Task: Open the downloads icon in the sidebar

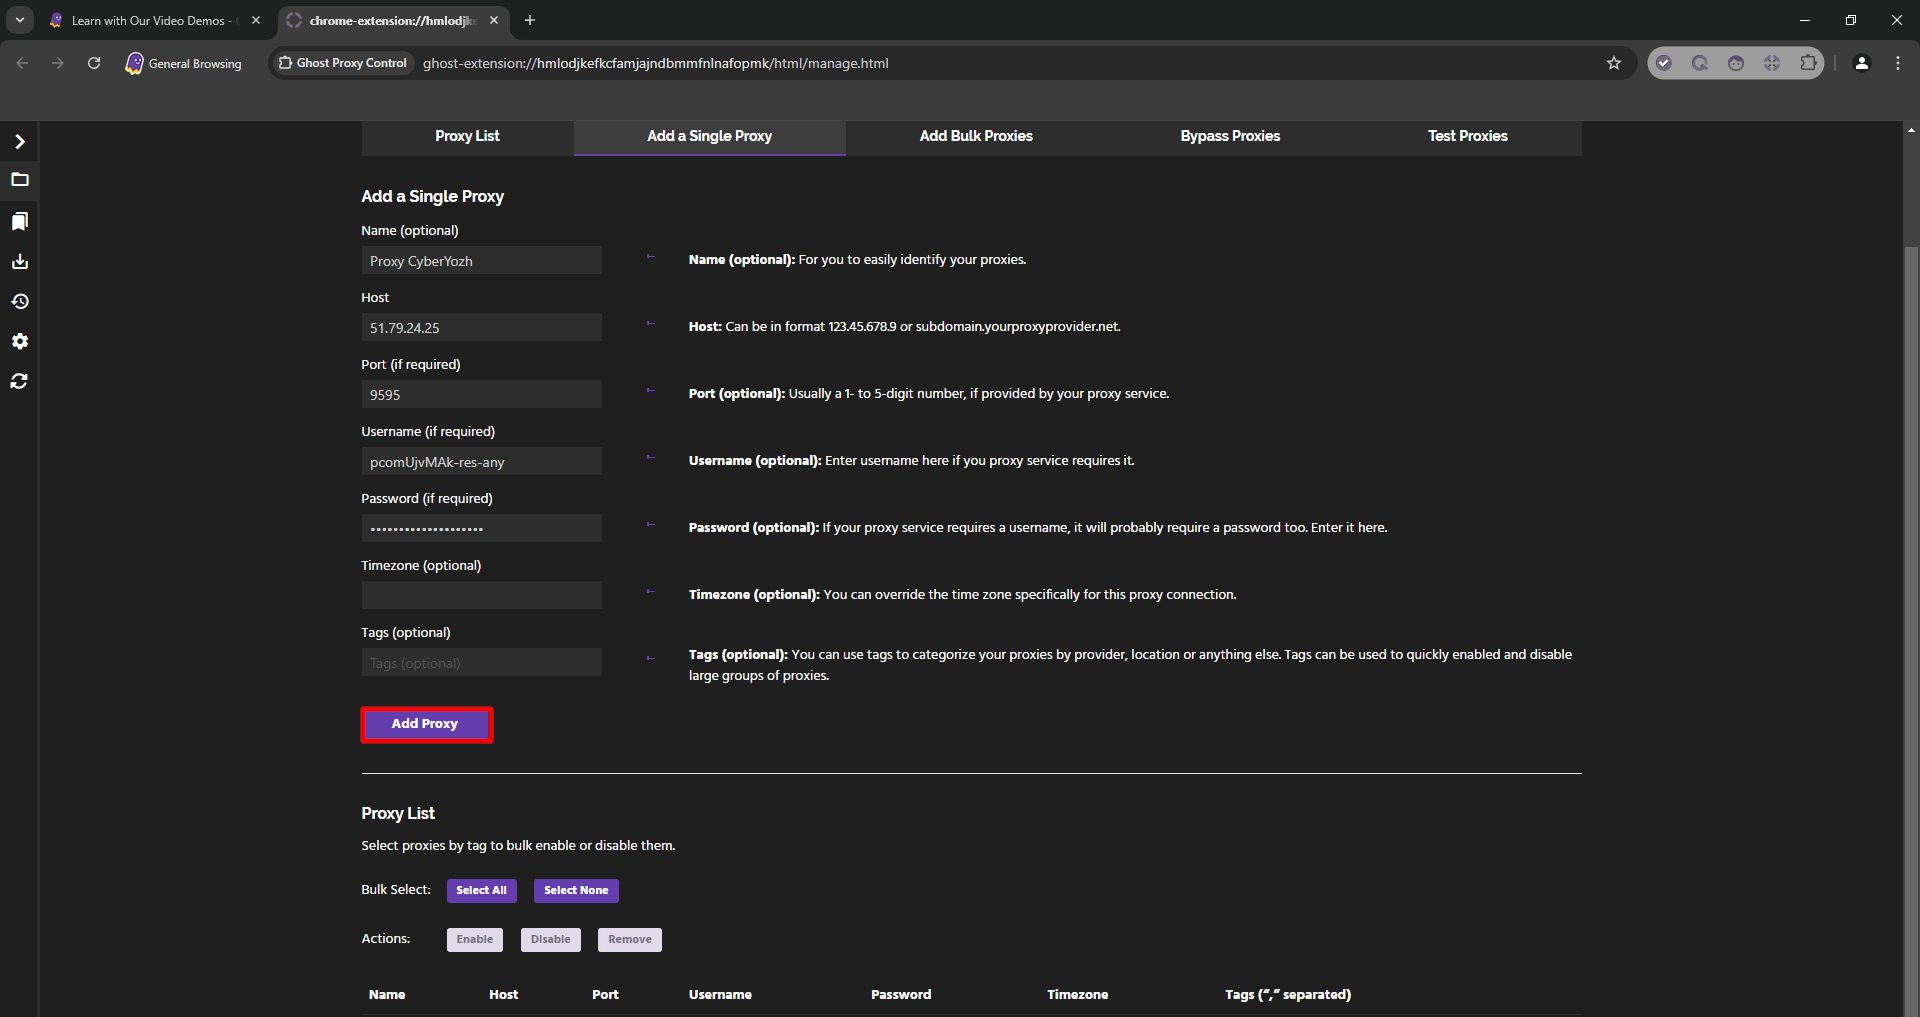Action: (19, 262)
